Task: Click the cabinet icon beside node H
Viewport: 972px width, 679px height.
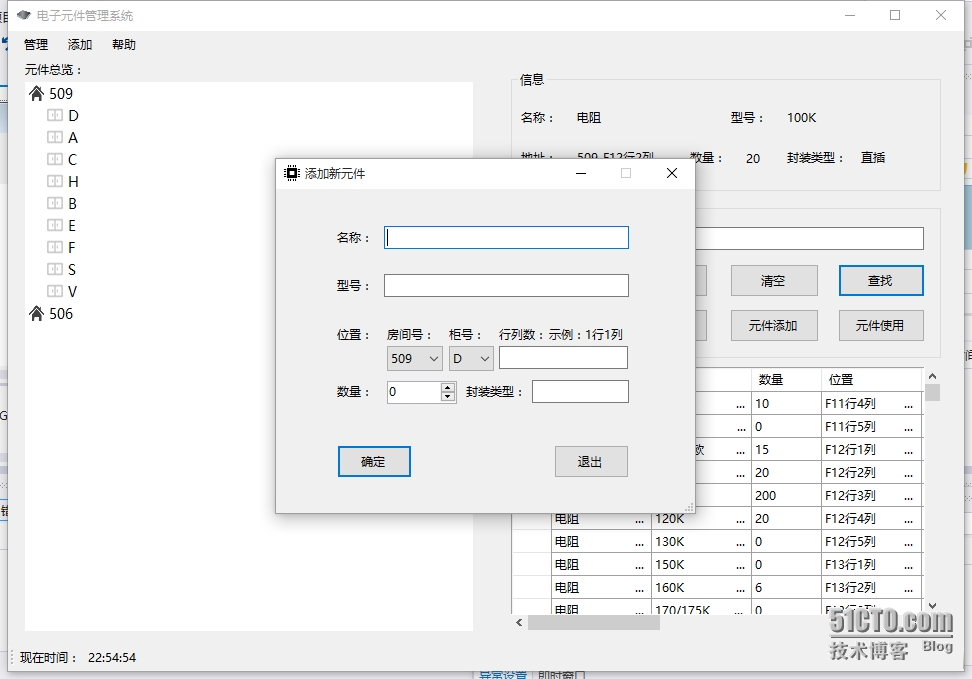Action: point(55,181)
